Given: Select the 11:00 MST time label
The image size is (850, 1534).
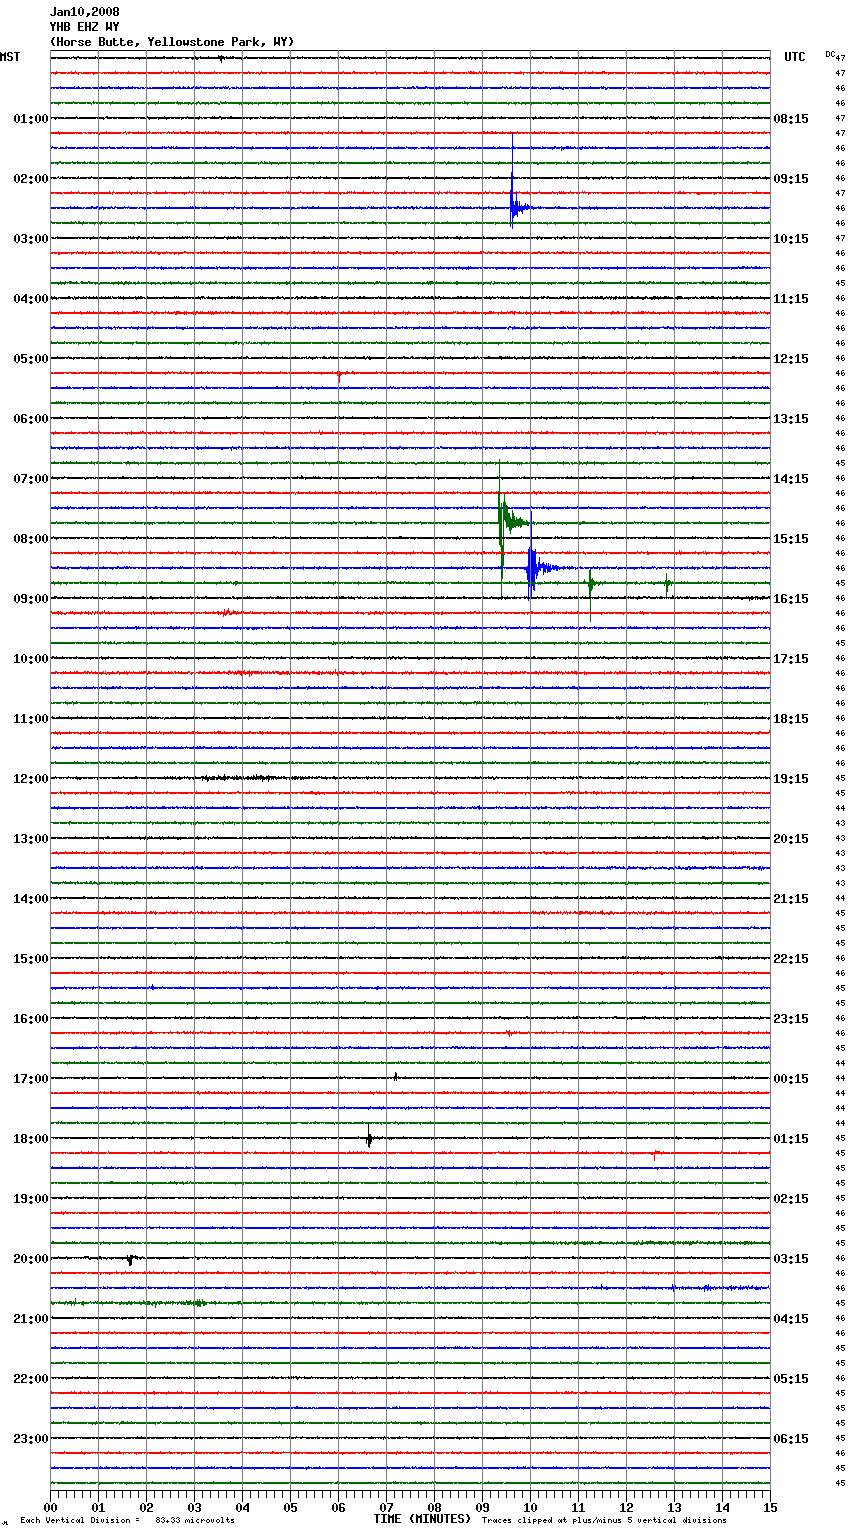Looking at the screenshot, I should click(x=31, y=719).
